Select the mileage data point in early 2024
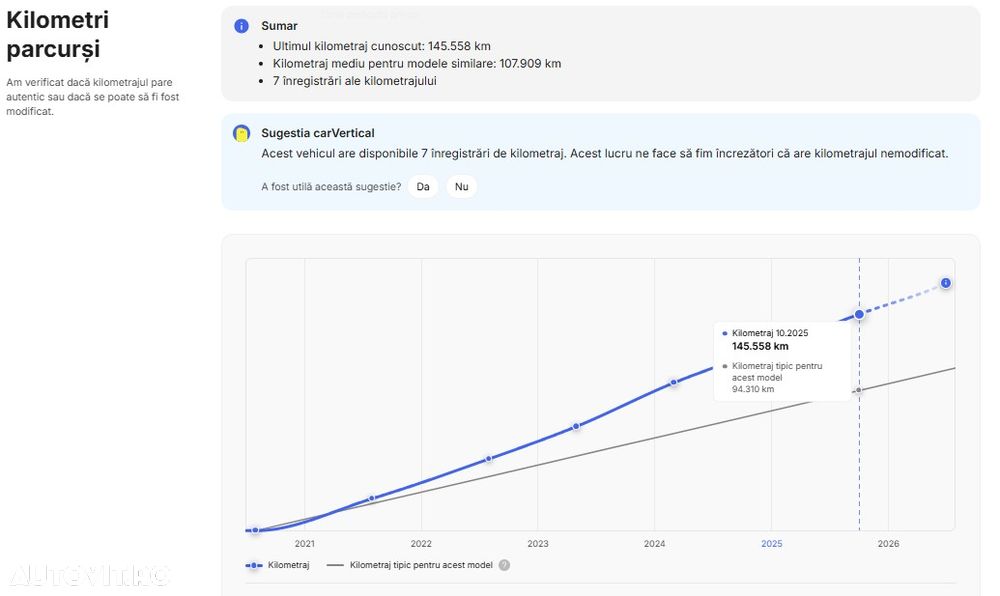Screen dimensions: 1000x596 coord(673,382)
